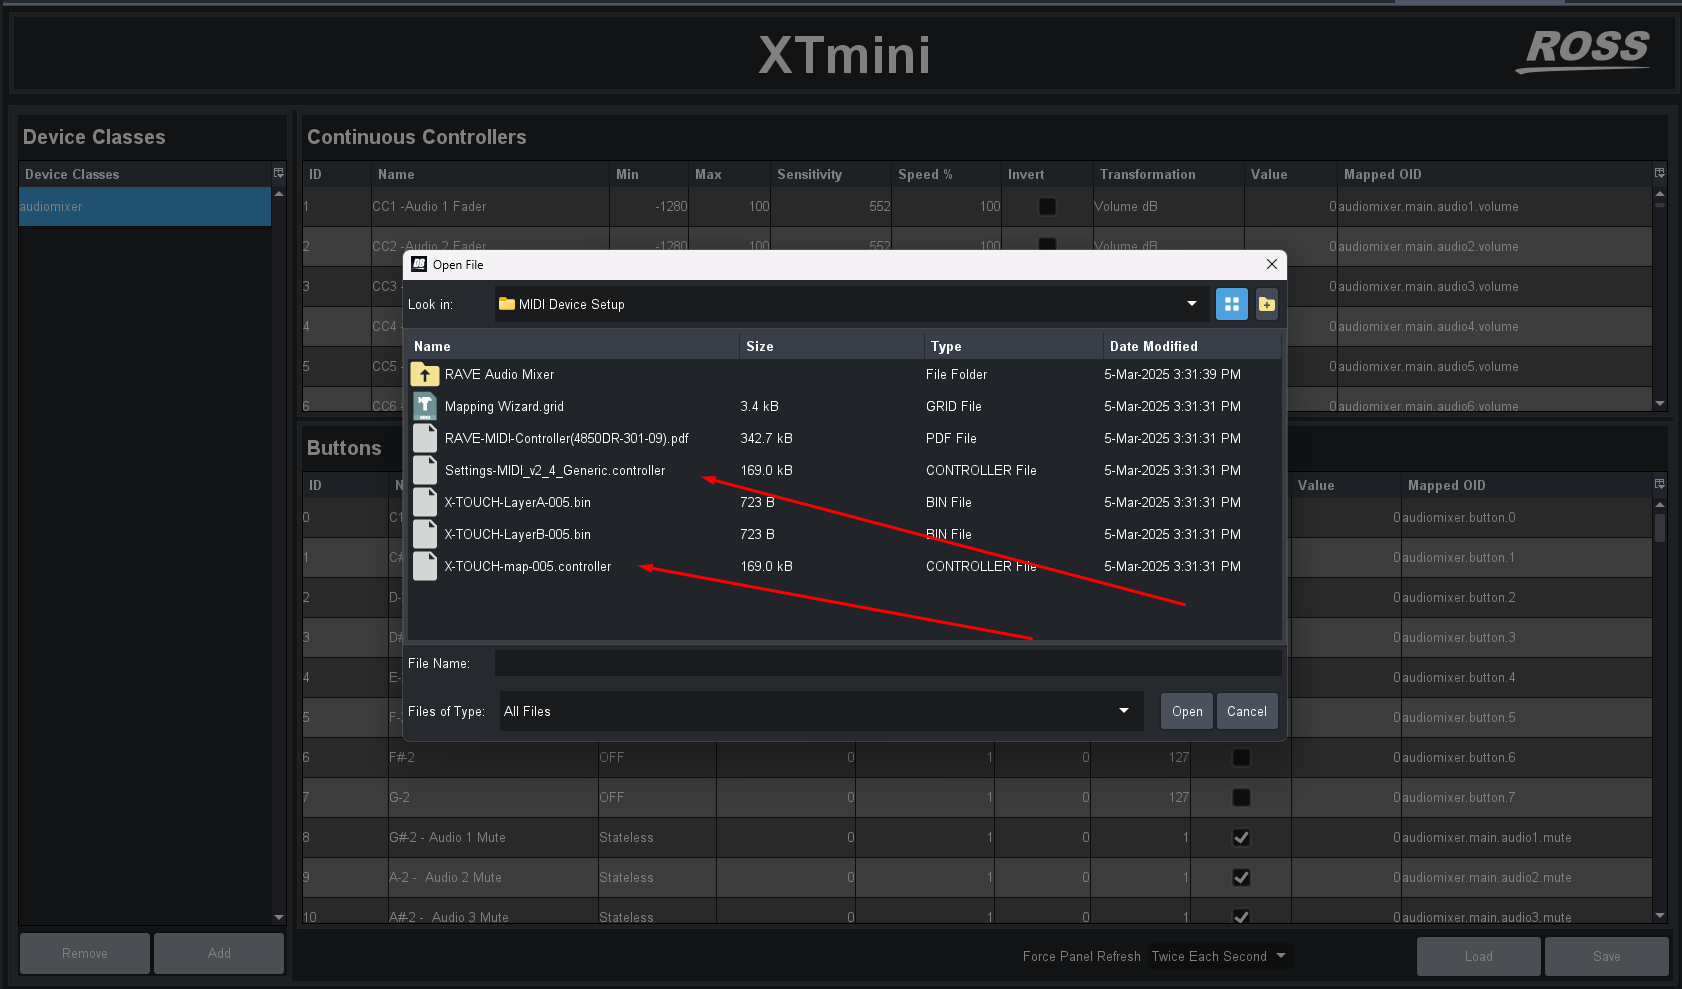Toggle Invert checkbox for CC1 Audio 1 Fader
The image size is (1682, 989).
point(1047,206)
